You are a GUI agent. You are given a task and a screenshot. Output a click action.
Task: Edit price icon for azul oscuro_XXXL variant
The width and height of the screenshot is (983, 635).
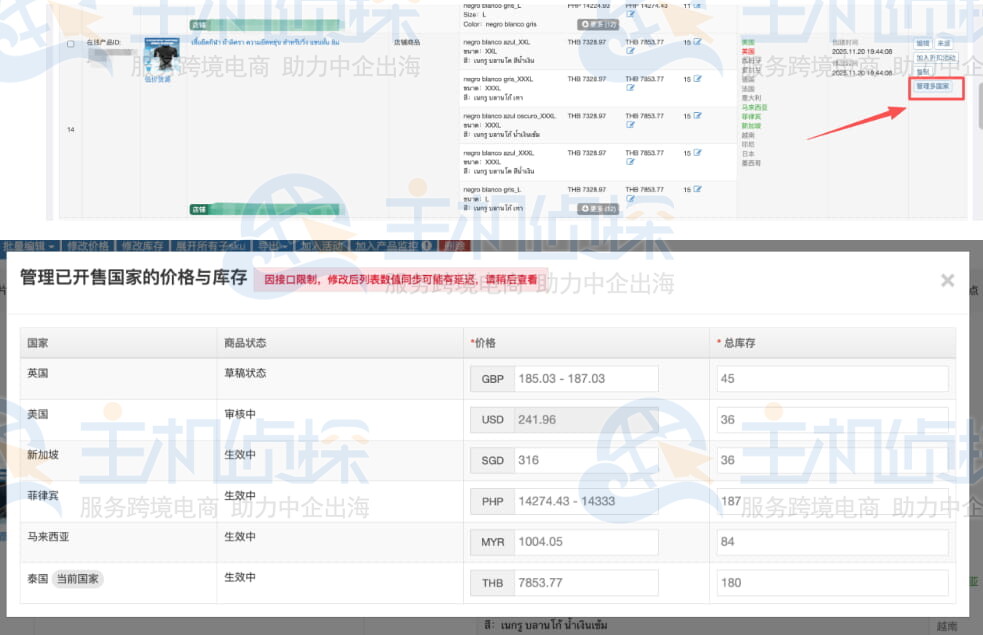click(630, 124)
